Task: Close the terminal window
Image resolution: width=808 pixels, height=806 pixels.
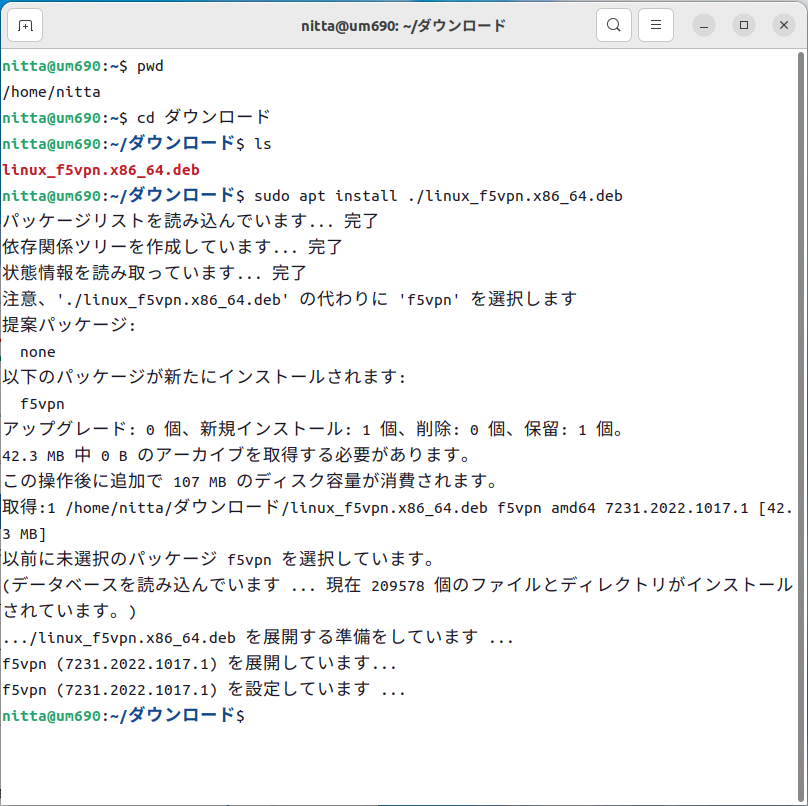Action: click(779, 25)
